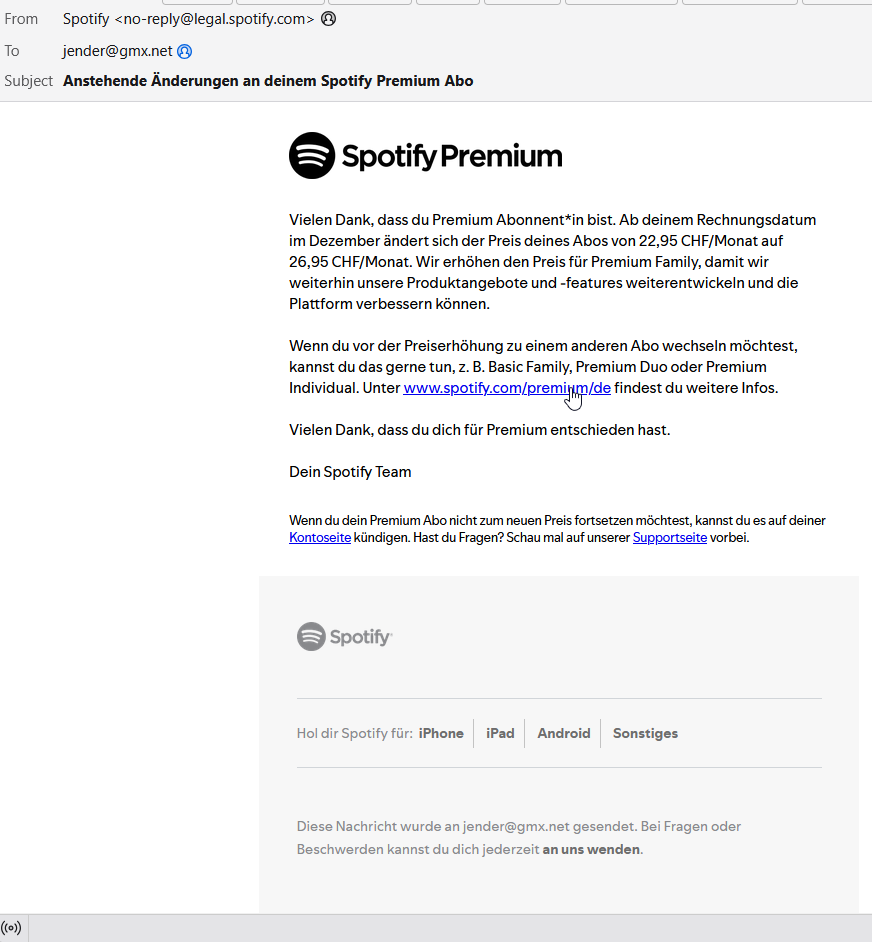Select the iPhone download link

click(x=441, y=733)
